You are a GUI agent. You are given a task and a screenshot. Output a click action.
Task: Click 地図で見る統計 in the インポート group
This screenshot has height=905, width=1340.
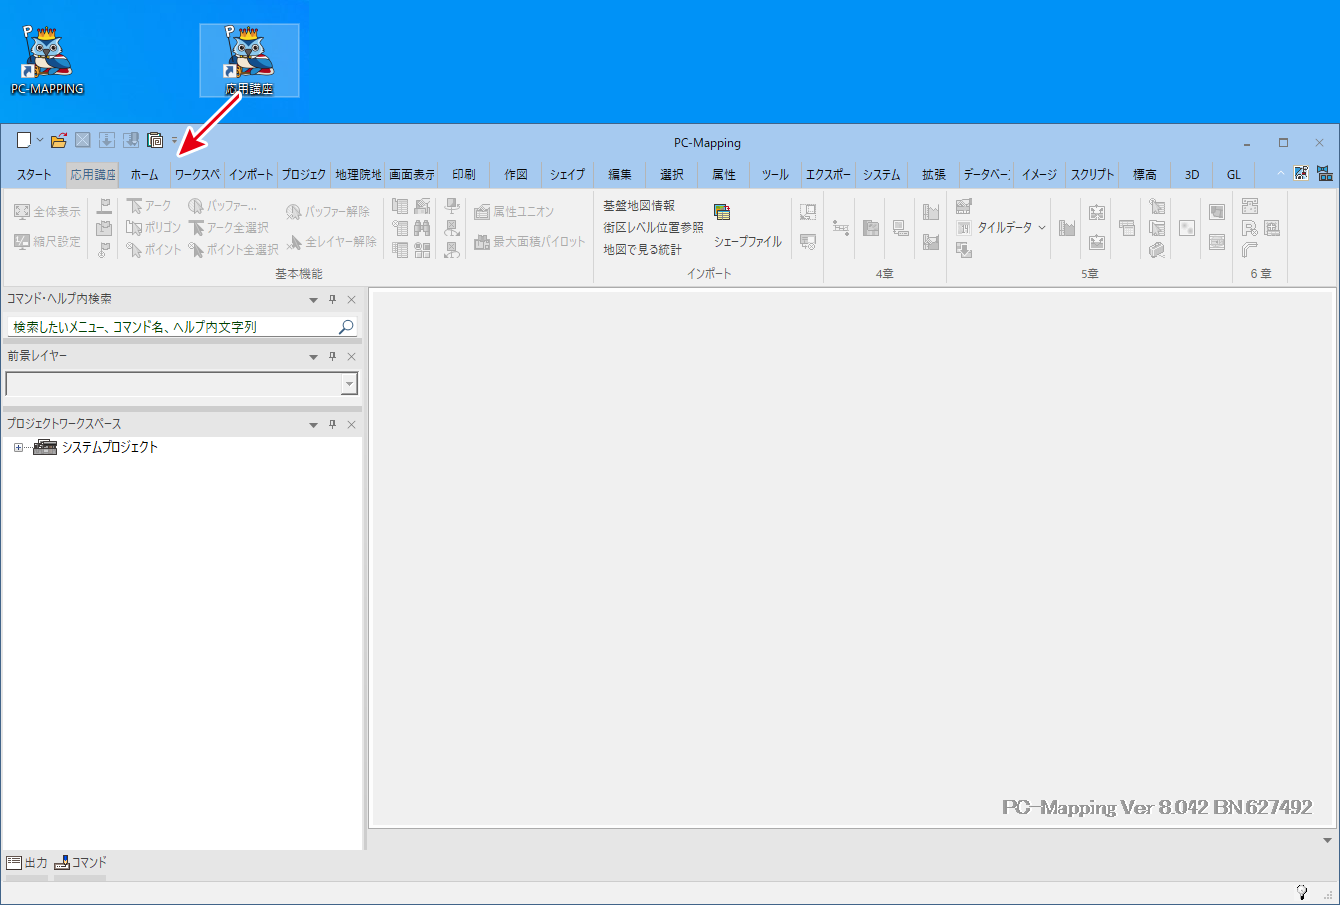[x=642, y=249]
